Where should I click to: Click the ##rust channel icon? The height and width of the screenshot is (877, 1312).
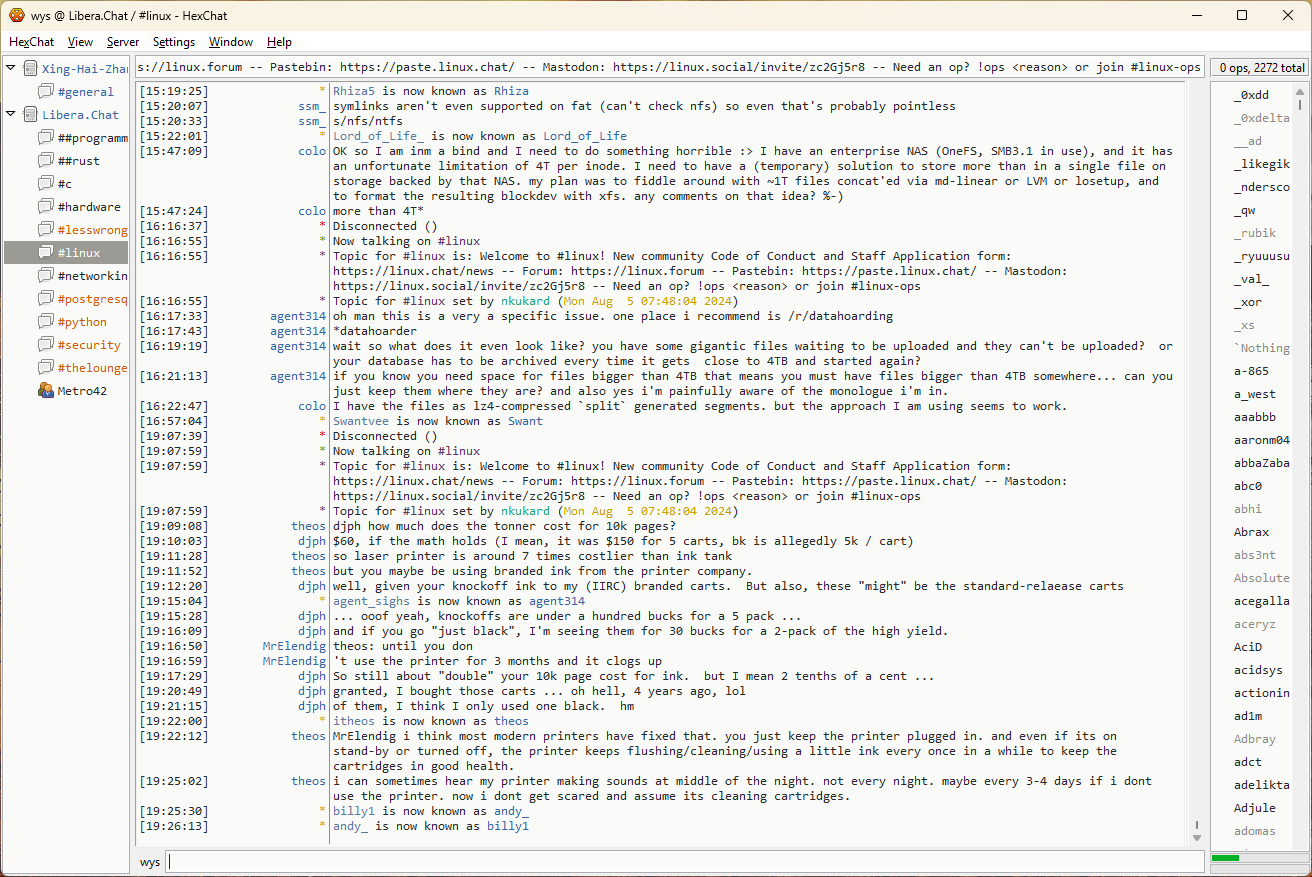46,160
